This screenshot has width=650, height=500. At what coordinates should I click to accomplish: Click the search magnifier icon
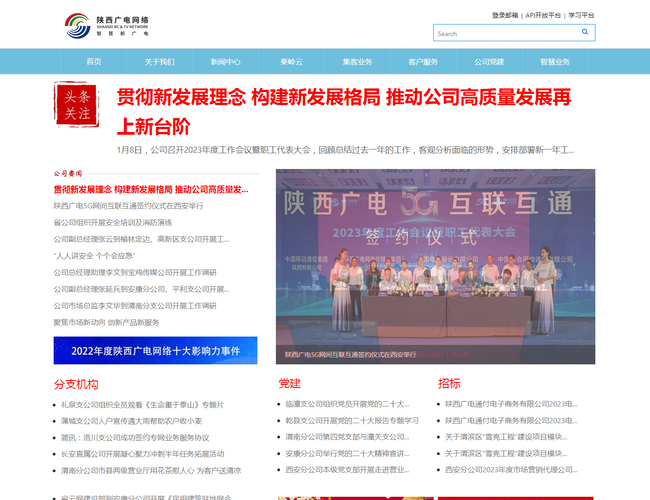tap(585, 33)
